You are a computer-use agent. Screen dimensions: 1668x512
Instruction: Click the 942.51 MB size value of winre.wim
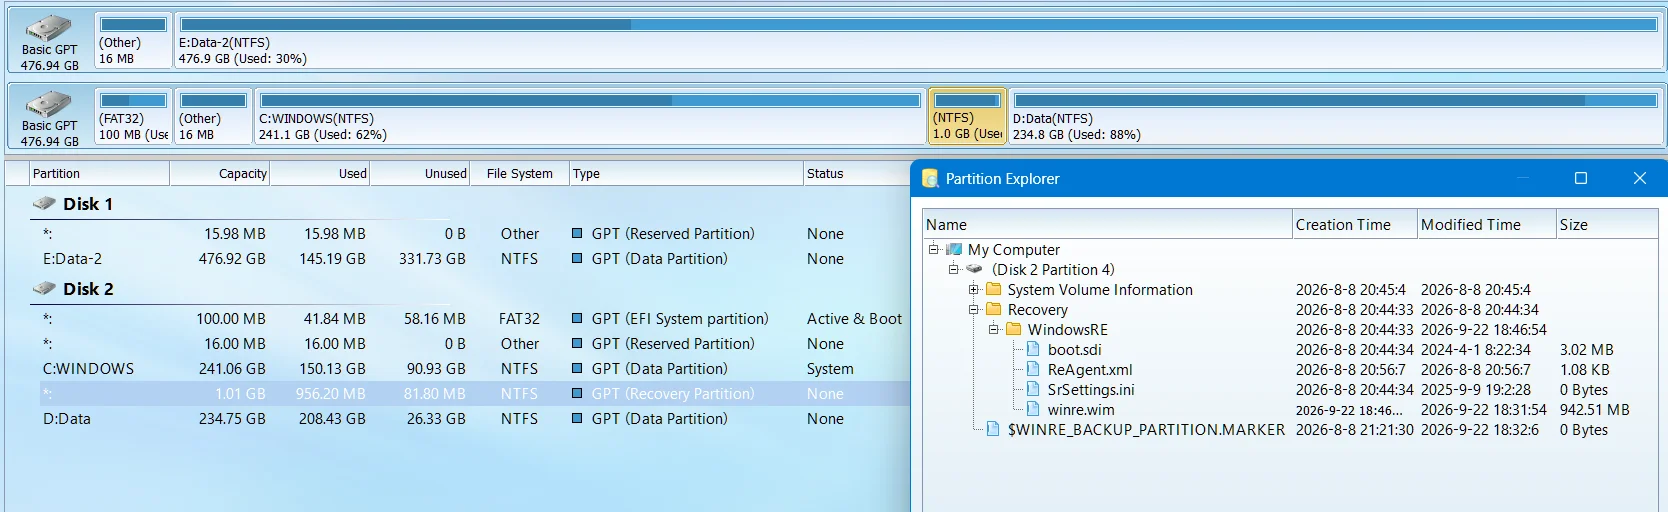(1594, 410)
